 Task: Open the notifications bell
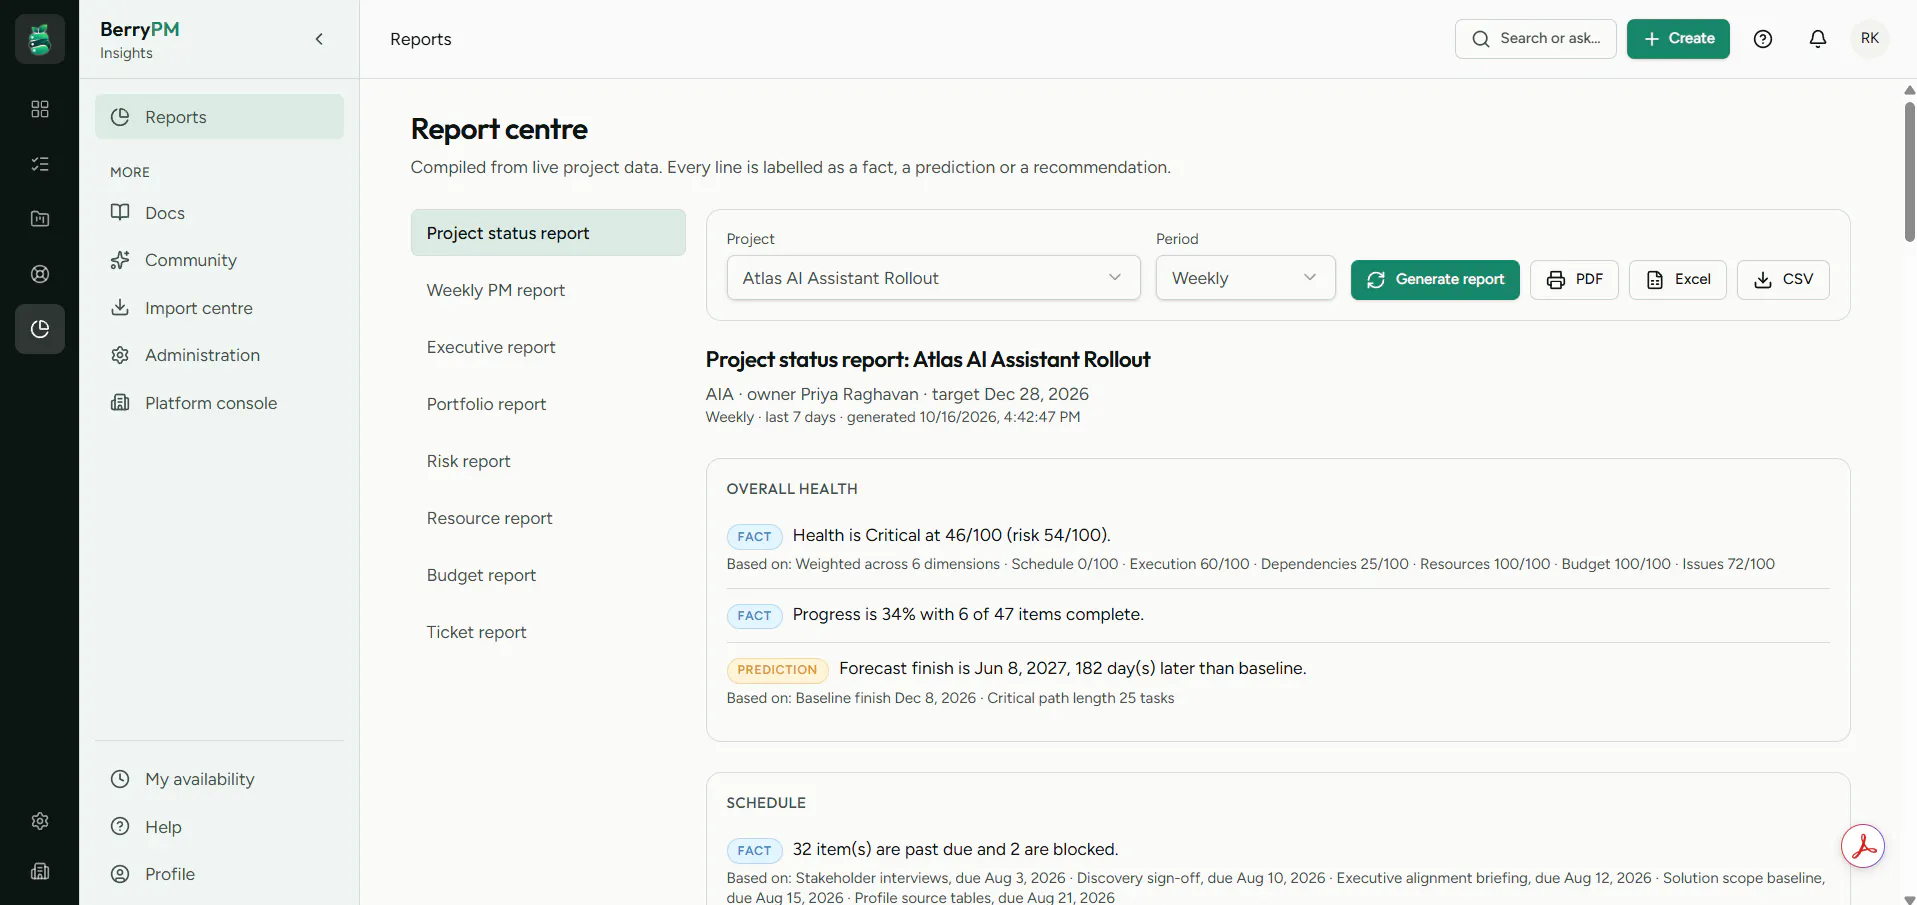tap(1818, 39)
